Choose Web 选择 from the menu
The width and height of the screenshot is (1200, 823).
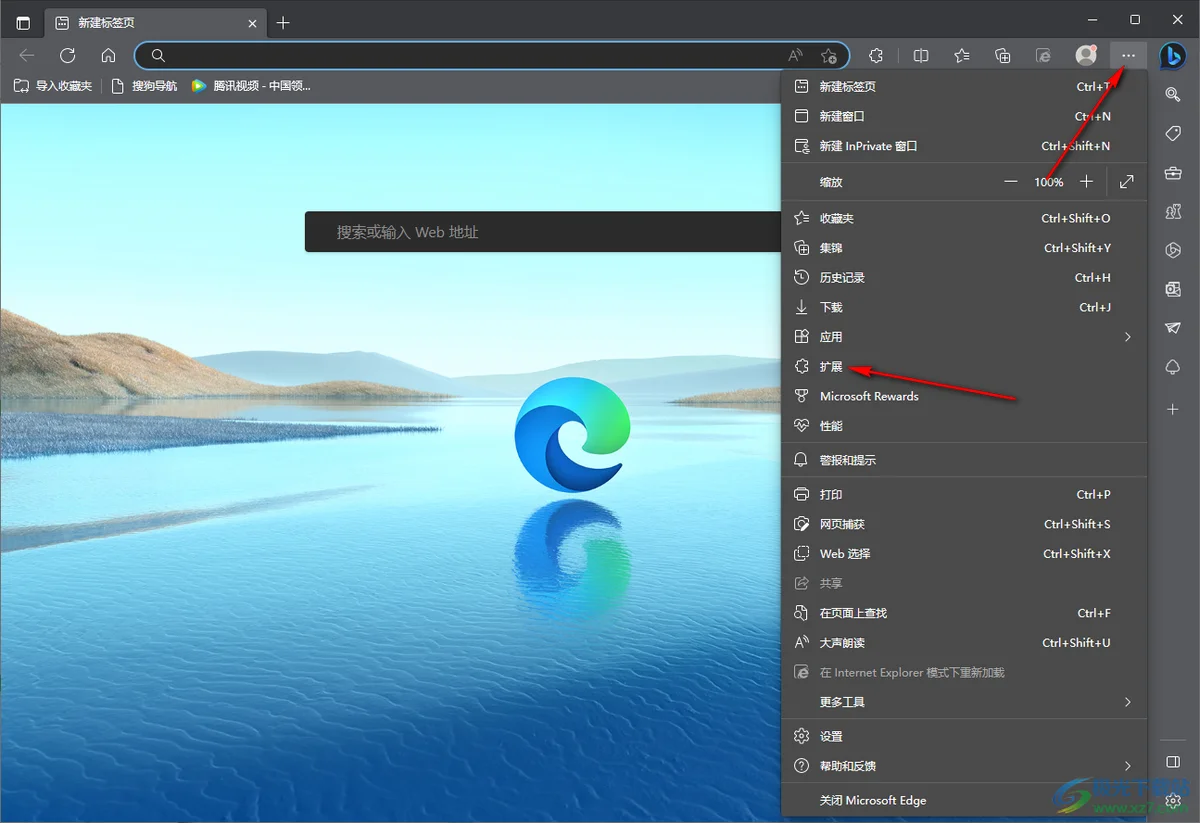[x=964, y=554]
